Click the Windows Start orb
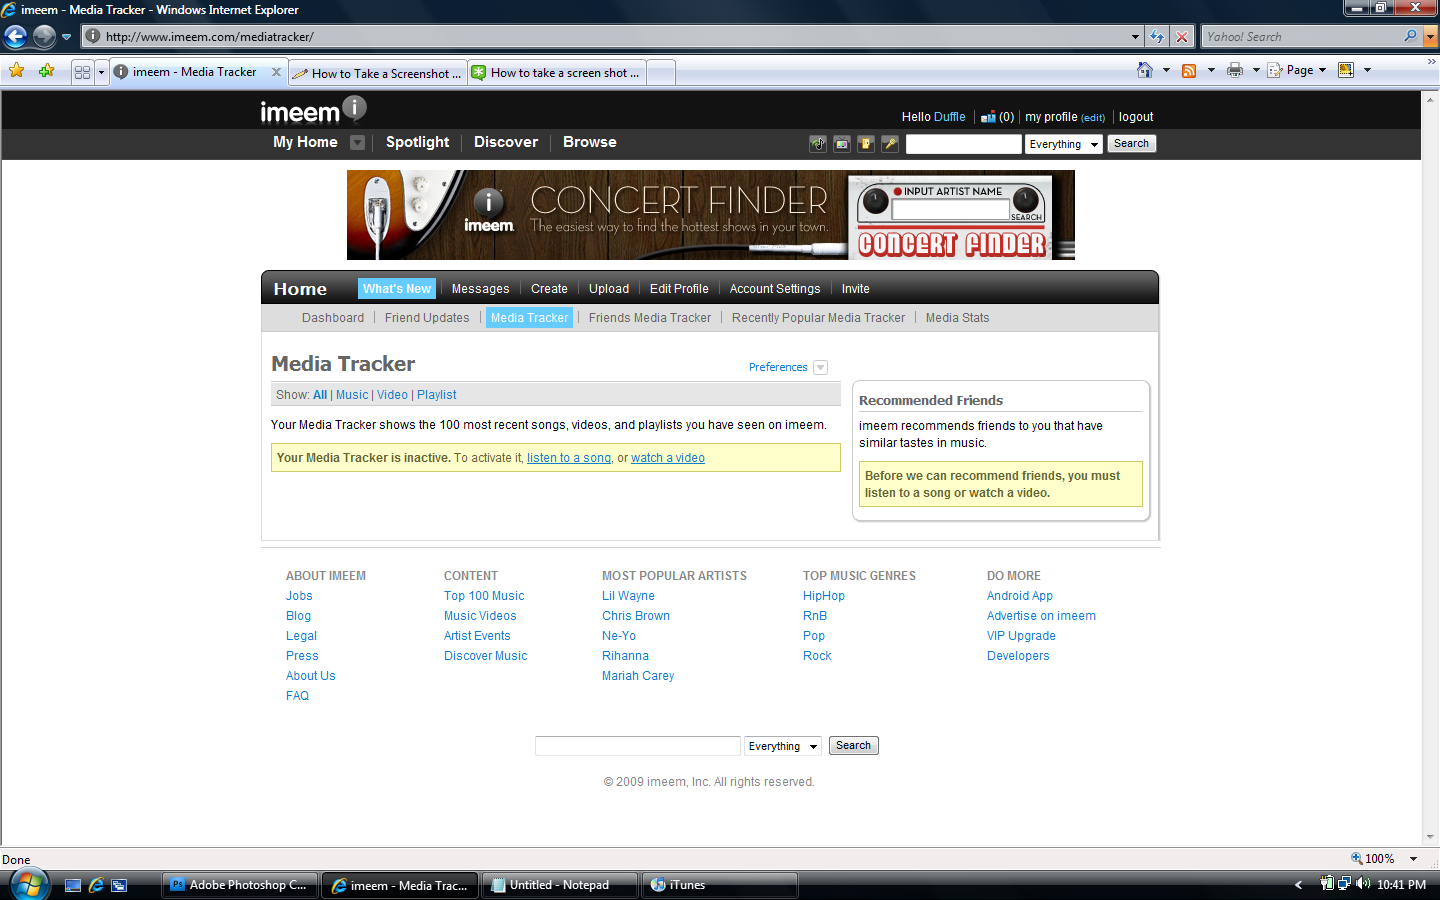This screenshot has height=900, width=1440. 29,885
